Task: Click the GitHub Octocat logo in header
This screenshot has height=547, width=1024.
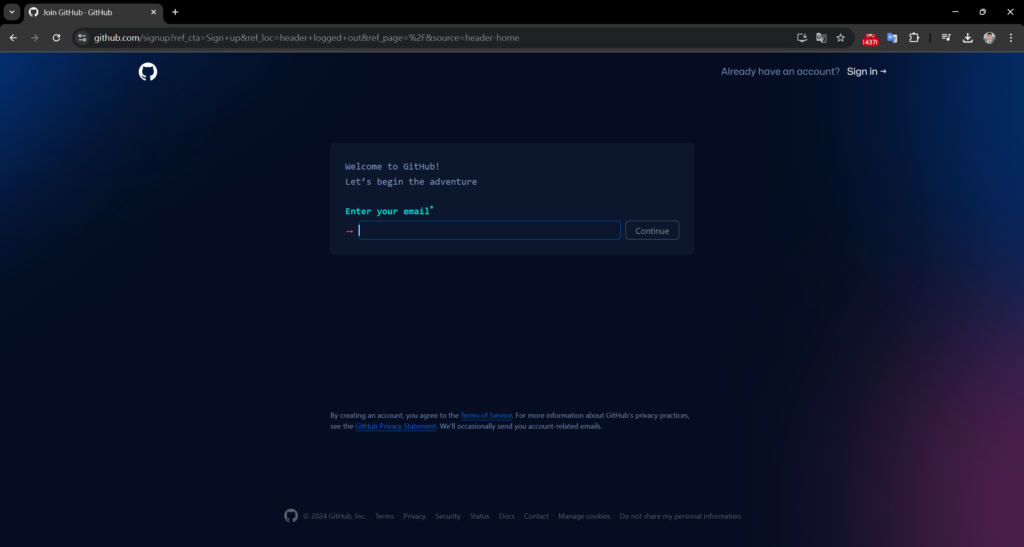Action: 148,72
